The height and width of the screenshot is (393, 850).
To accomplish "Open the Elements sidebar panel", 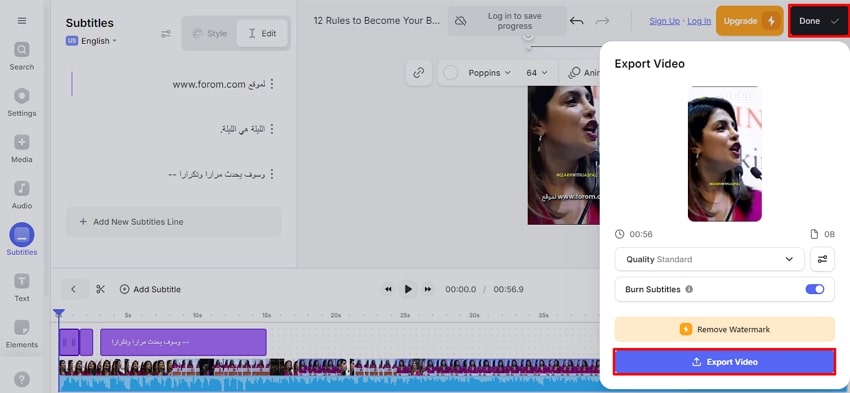I will [x=22, y=333].
